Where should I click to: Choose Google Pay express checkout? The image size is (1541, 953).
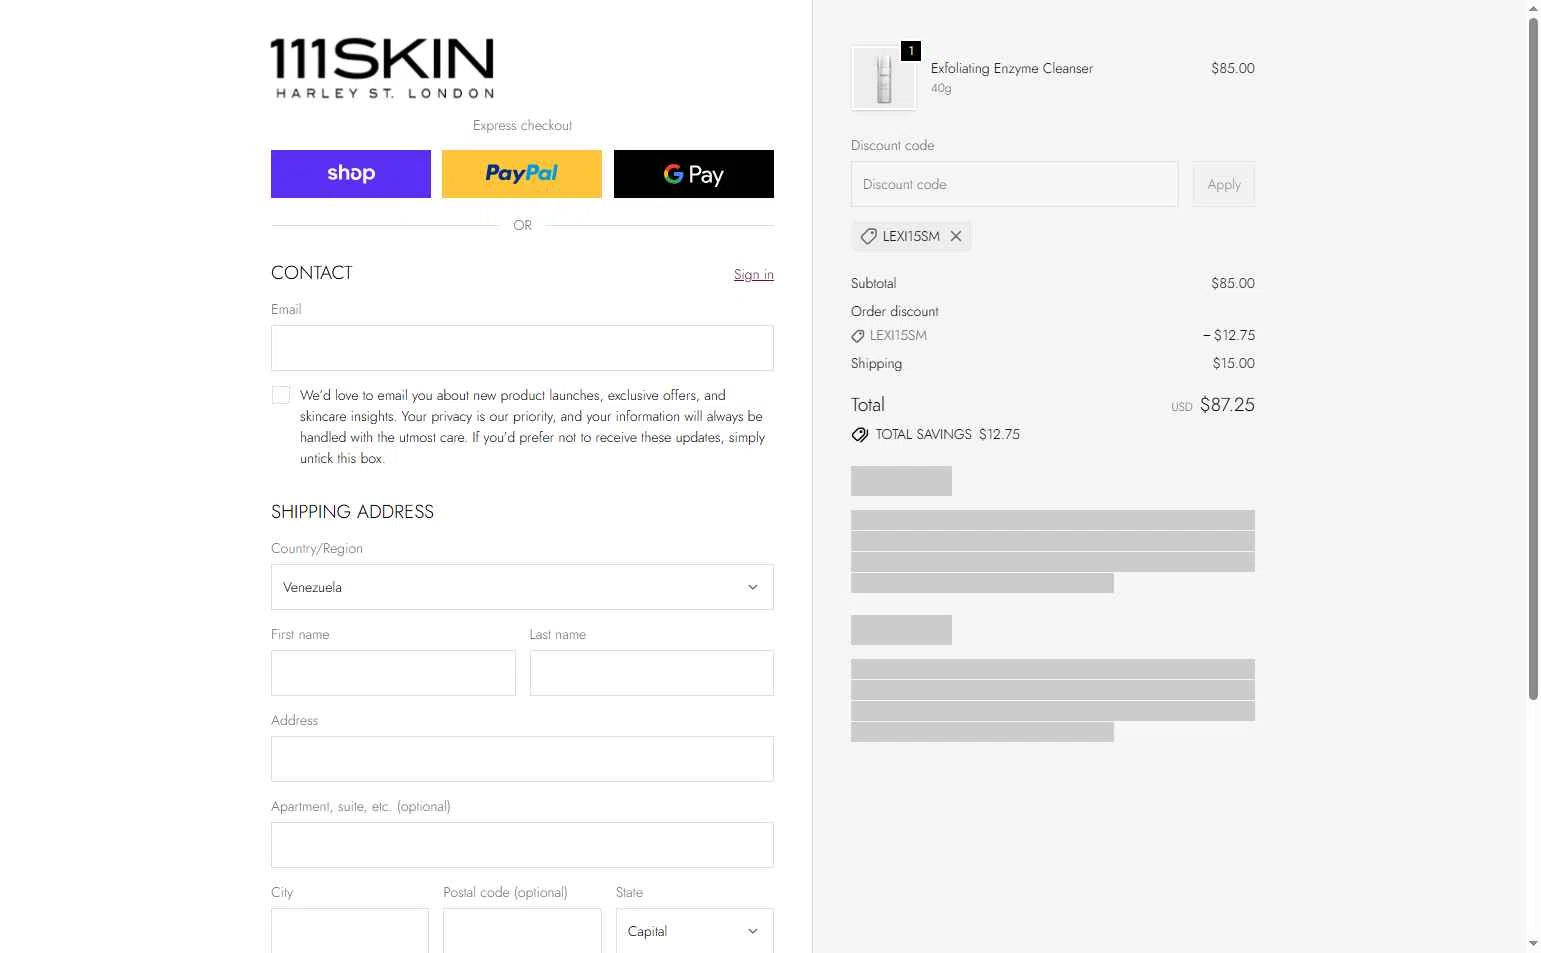tap(694, 174)
